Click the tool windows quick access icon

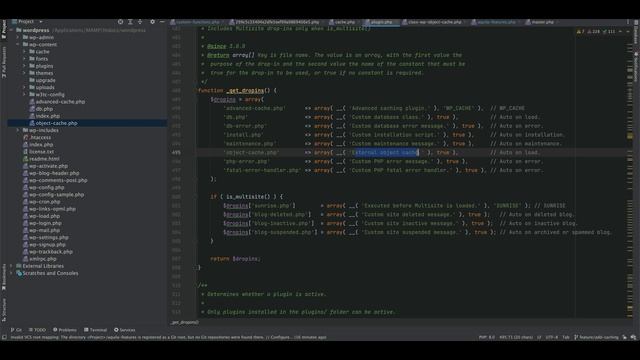coord(4,338)
